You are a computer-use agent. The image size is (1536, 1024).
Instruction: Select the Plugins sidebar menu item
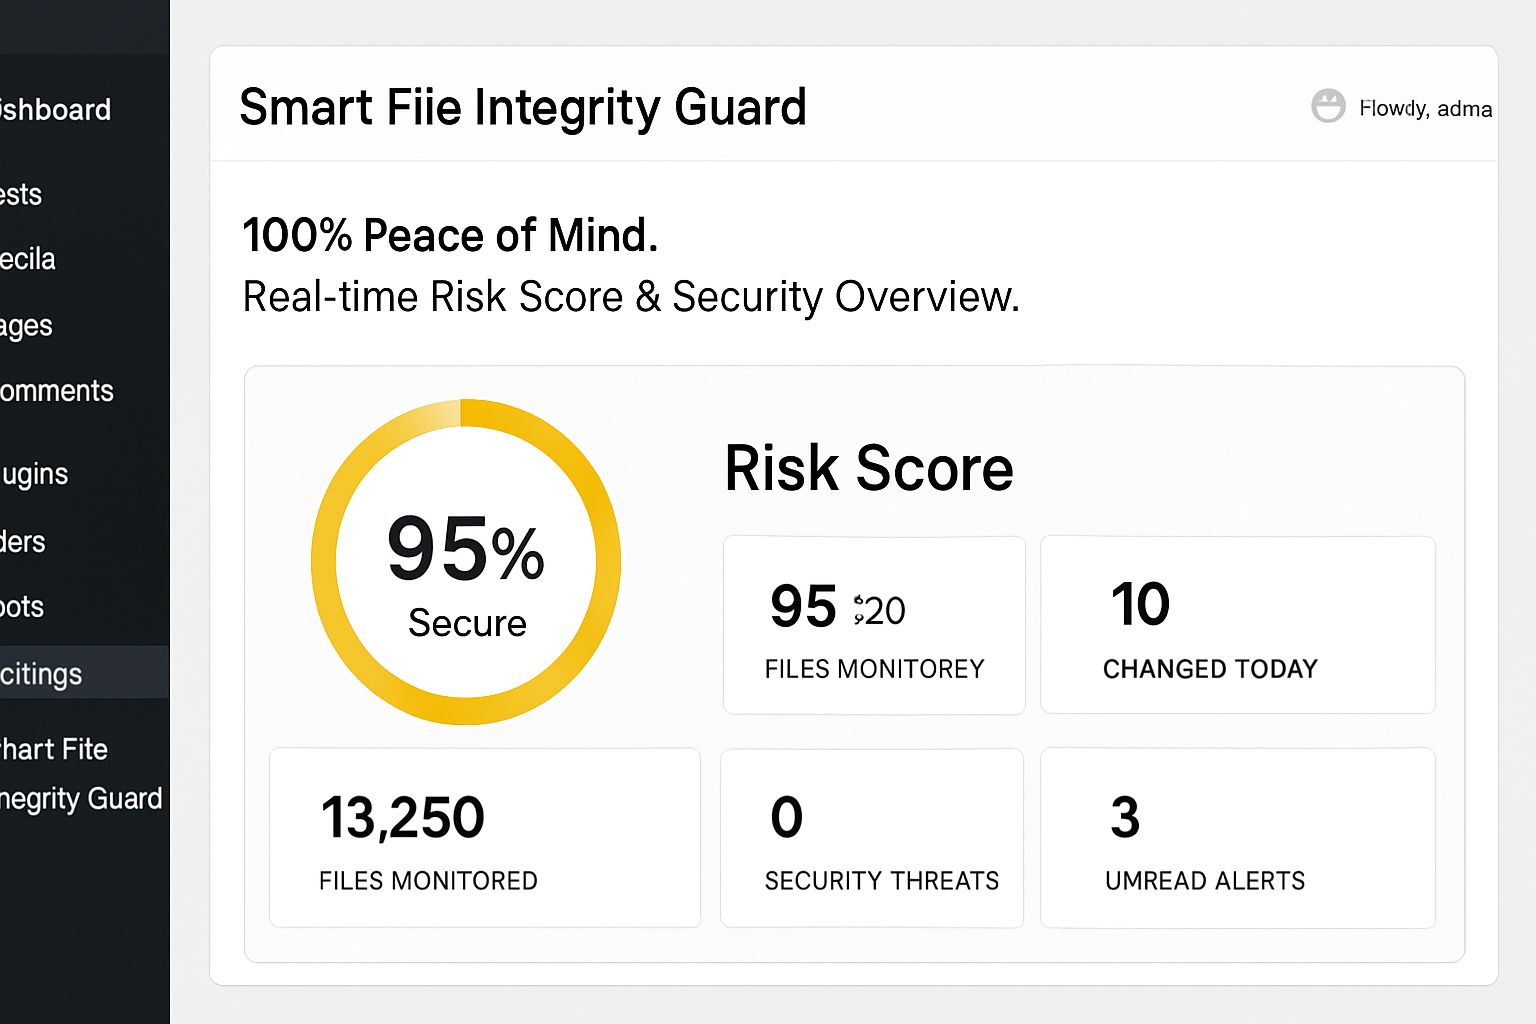35,474
